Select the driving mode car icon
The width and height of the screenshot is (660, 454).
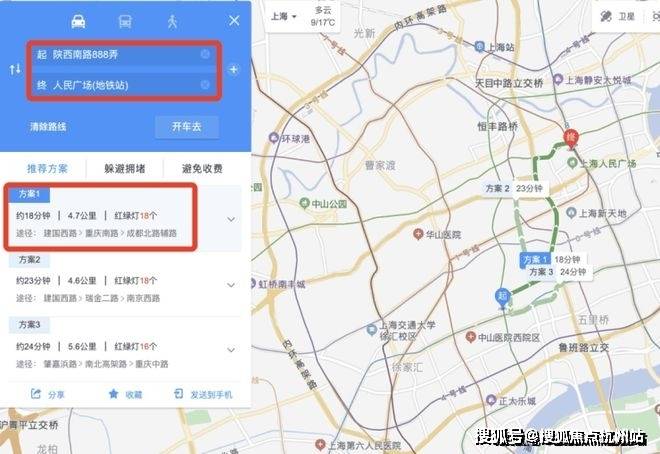78,21
